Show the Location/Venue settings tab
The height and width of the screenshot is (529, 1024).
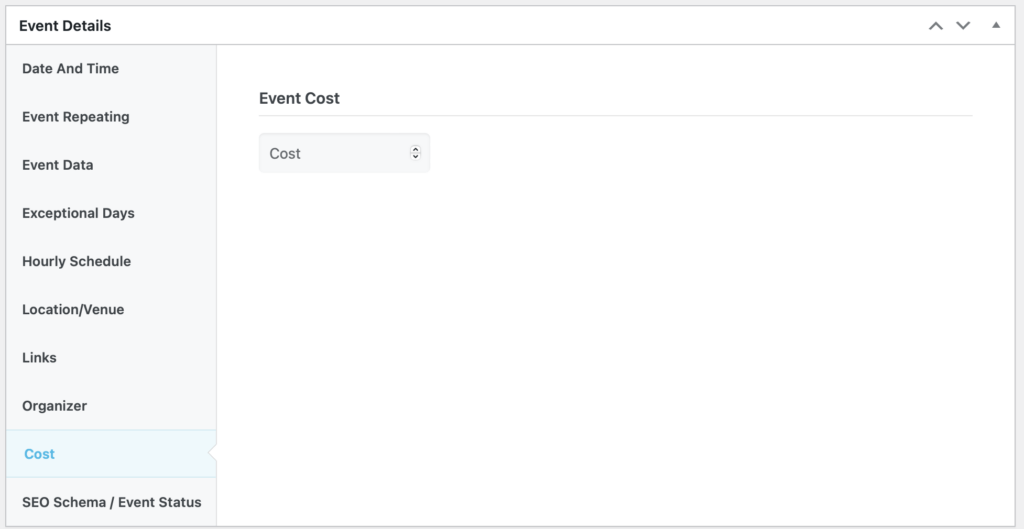click(73, 310)
